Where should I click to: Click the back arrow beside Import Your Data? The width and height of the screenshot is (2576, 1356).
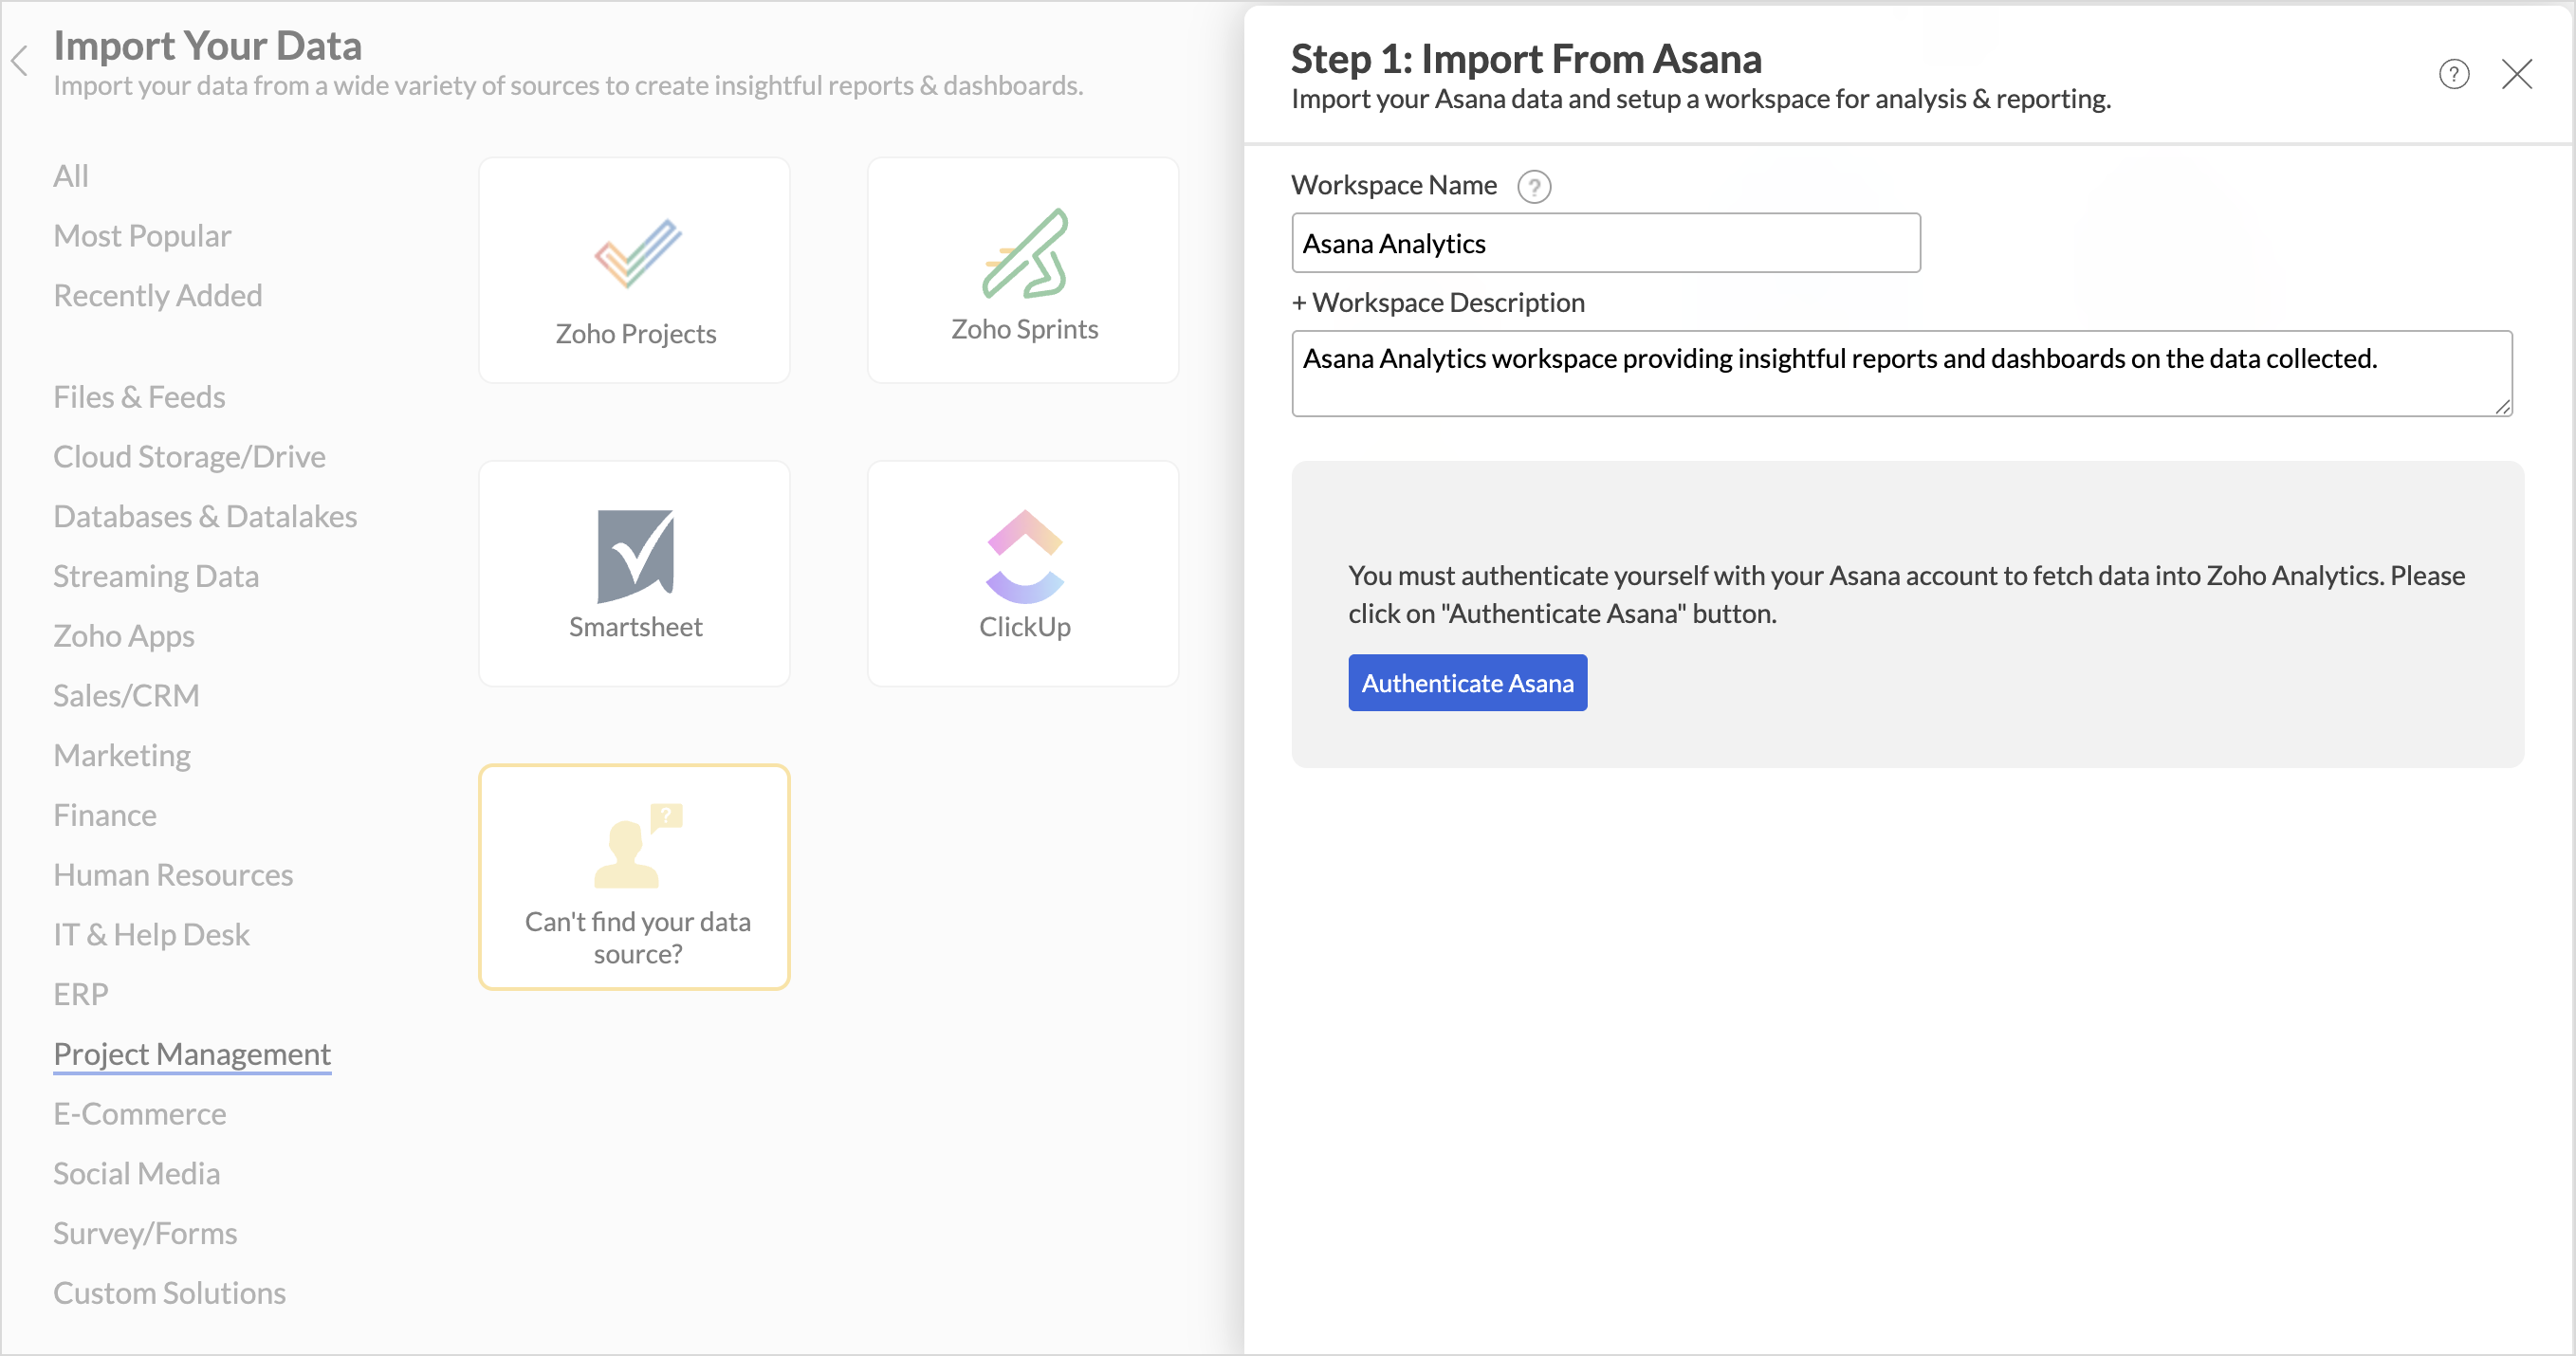click(x=19, y=61)
